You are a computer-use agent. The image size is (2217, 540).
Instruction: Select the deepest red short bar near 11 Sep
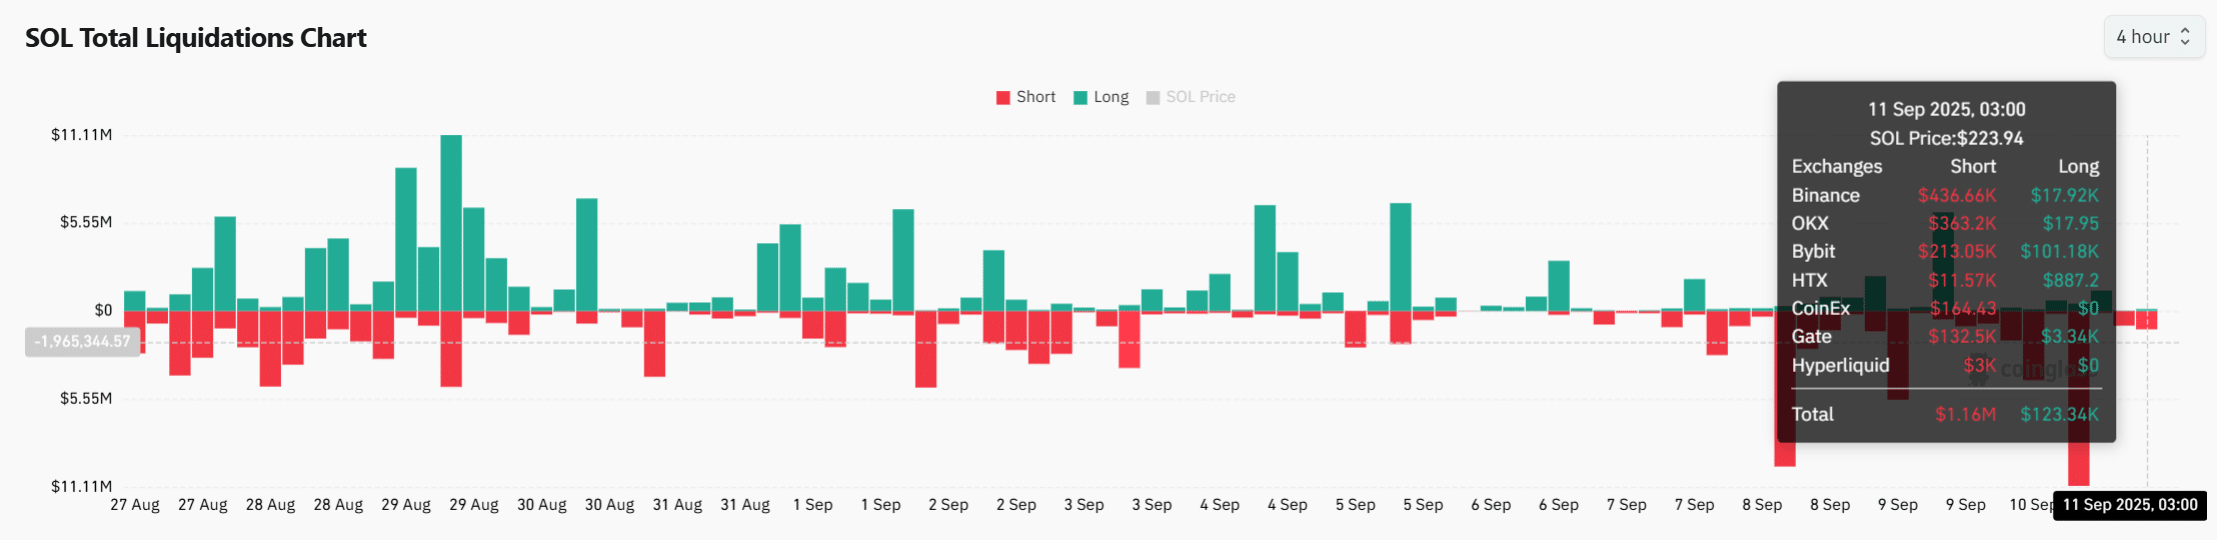[x=2079, y=400]
